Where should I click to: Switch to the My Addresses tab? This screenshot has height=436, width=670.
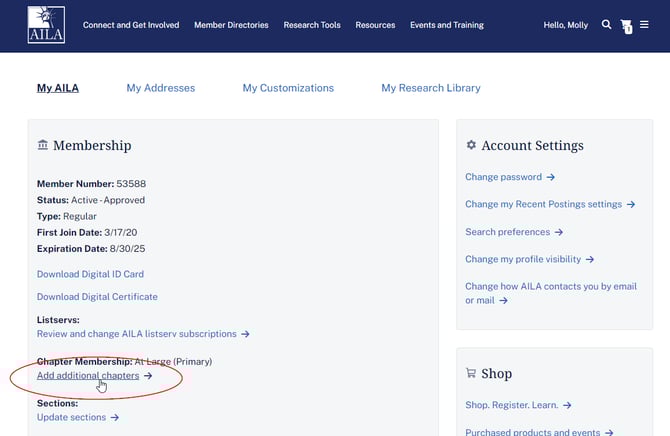(x=160, y=88)
